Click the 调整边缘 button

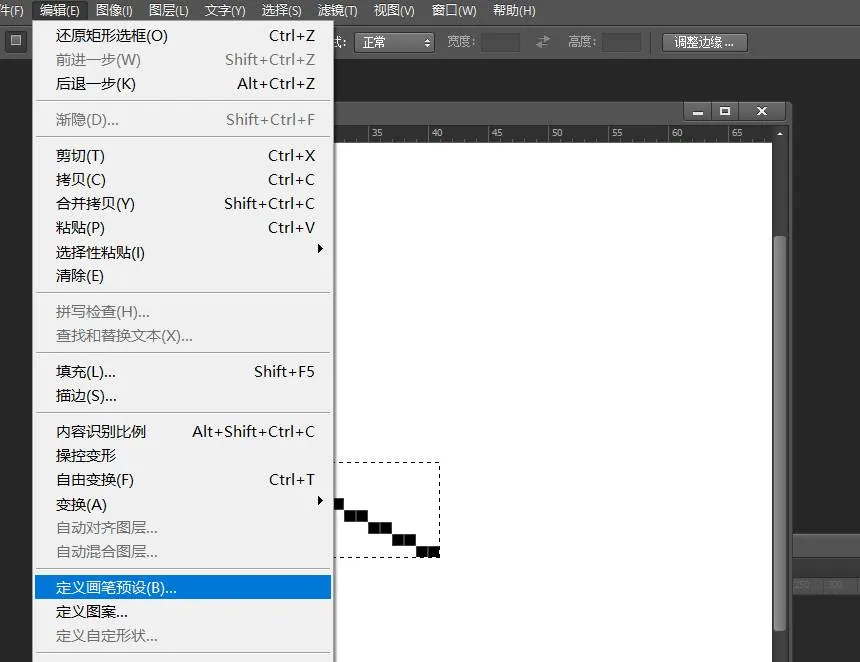tap(704, 42)
